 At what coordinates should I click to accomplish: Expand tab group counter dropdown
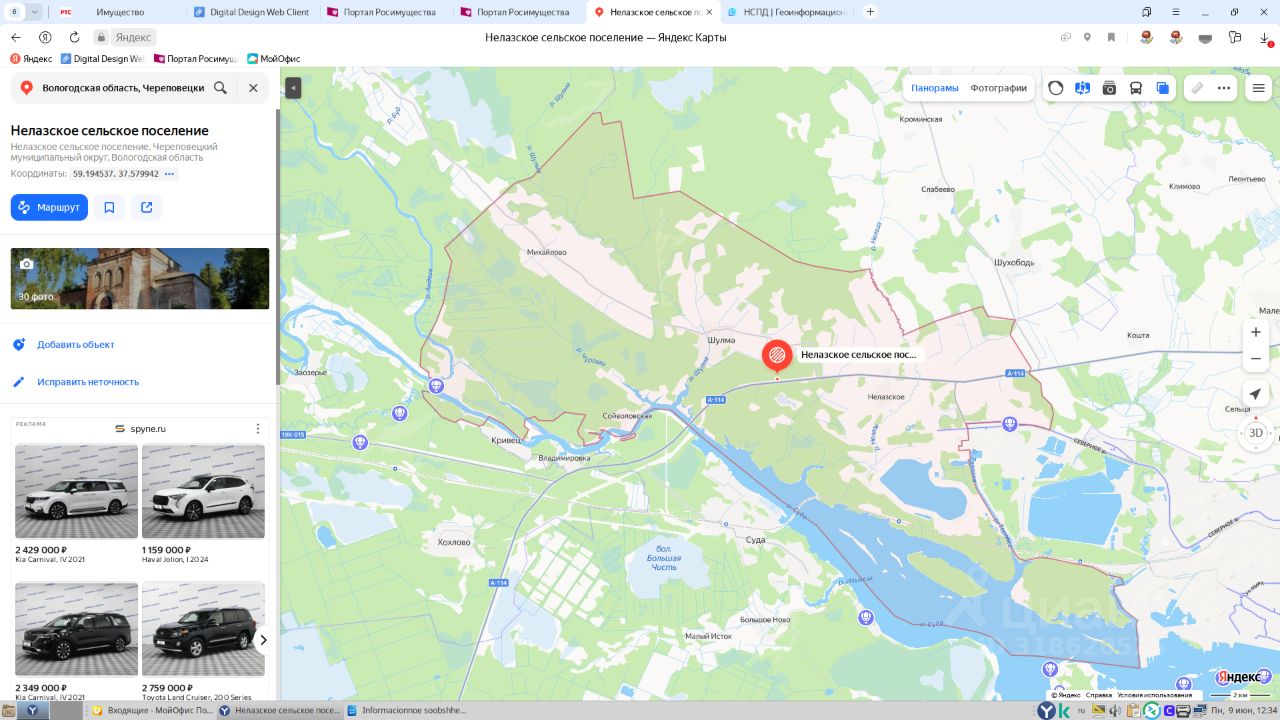(x=35, y=12)
